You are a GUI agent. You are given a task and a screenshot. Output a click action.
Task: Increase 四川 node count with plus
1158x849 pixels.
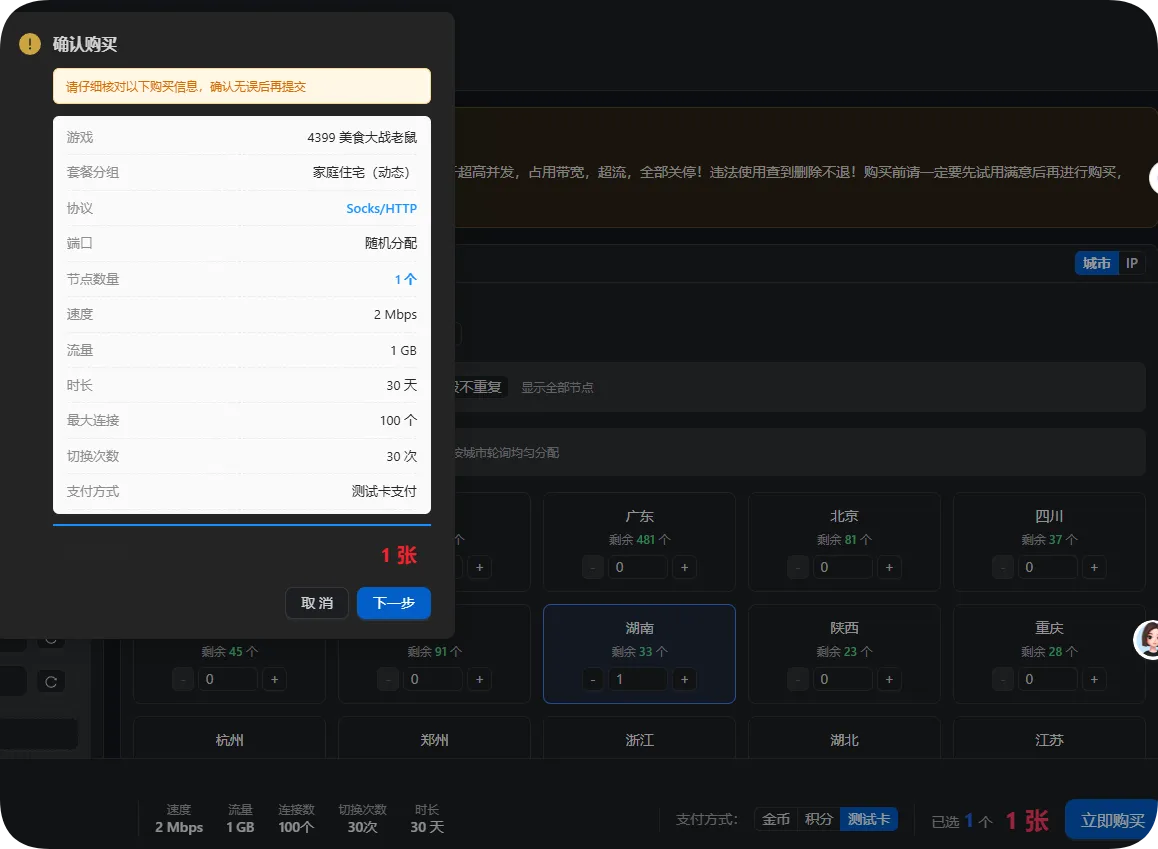click(1094, 568)
